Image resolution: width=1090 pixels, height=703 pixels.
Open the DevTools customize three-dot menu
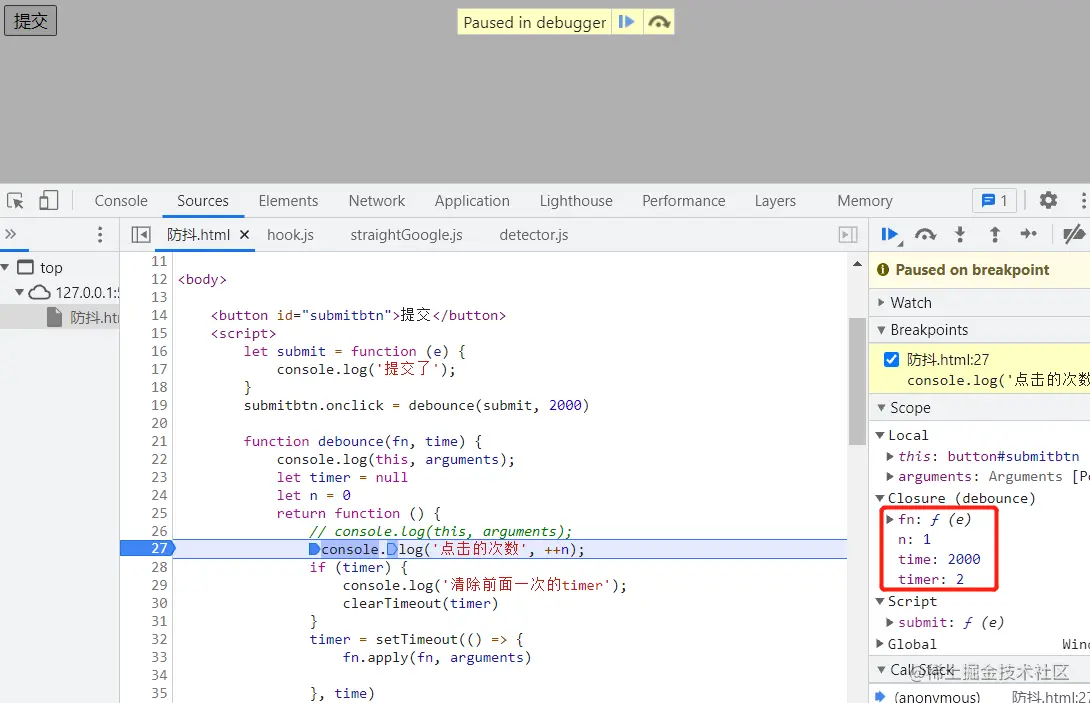pos(1083,200)
